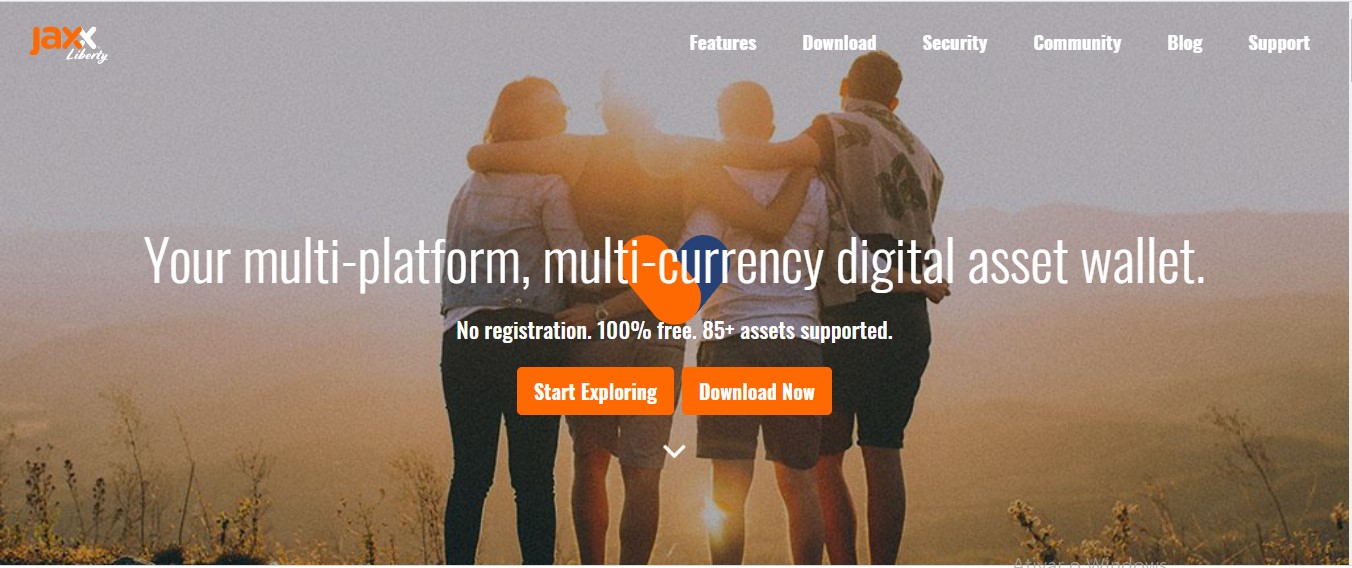Viewport: 1352px width, 568px height.
Task: Go to the Security section
Action: 954,43
